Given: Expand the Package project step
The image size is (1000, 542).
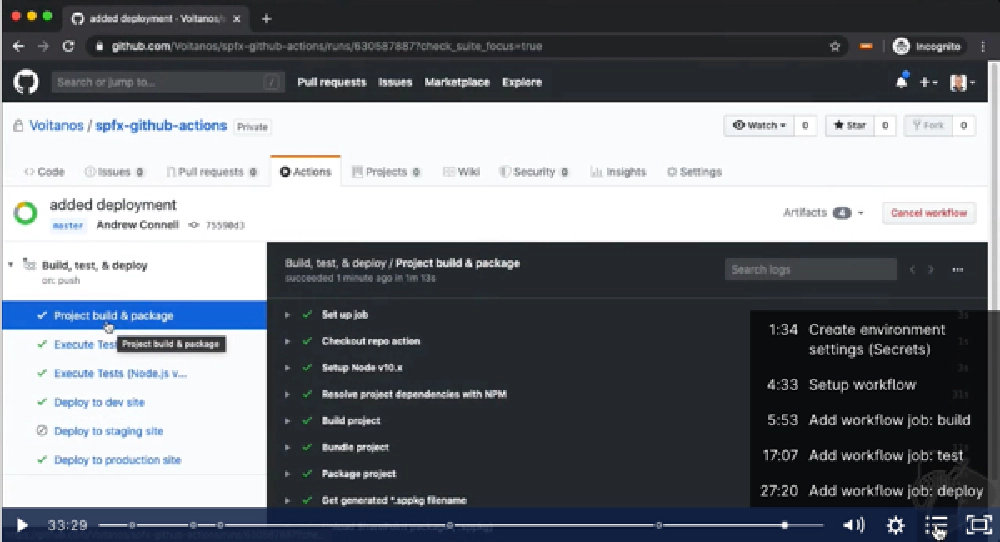Looking at the screenshot, I should 288,474.
